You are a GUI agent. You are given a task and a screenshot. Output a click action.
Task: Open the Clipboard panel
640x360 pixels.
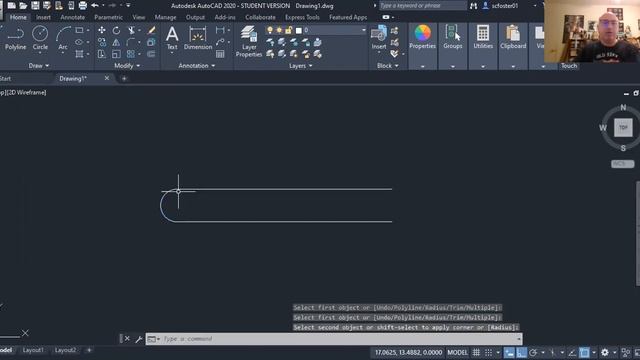coord(513,38)
